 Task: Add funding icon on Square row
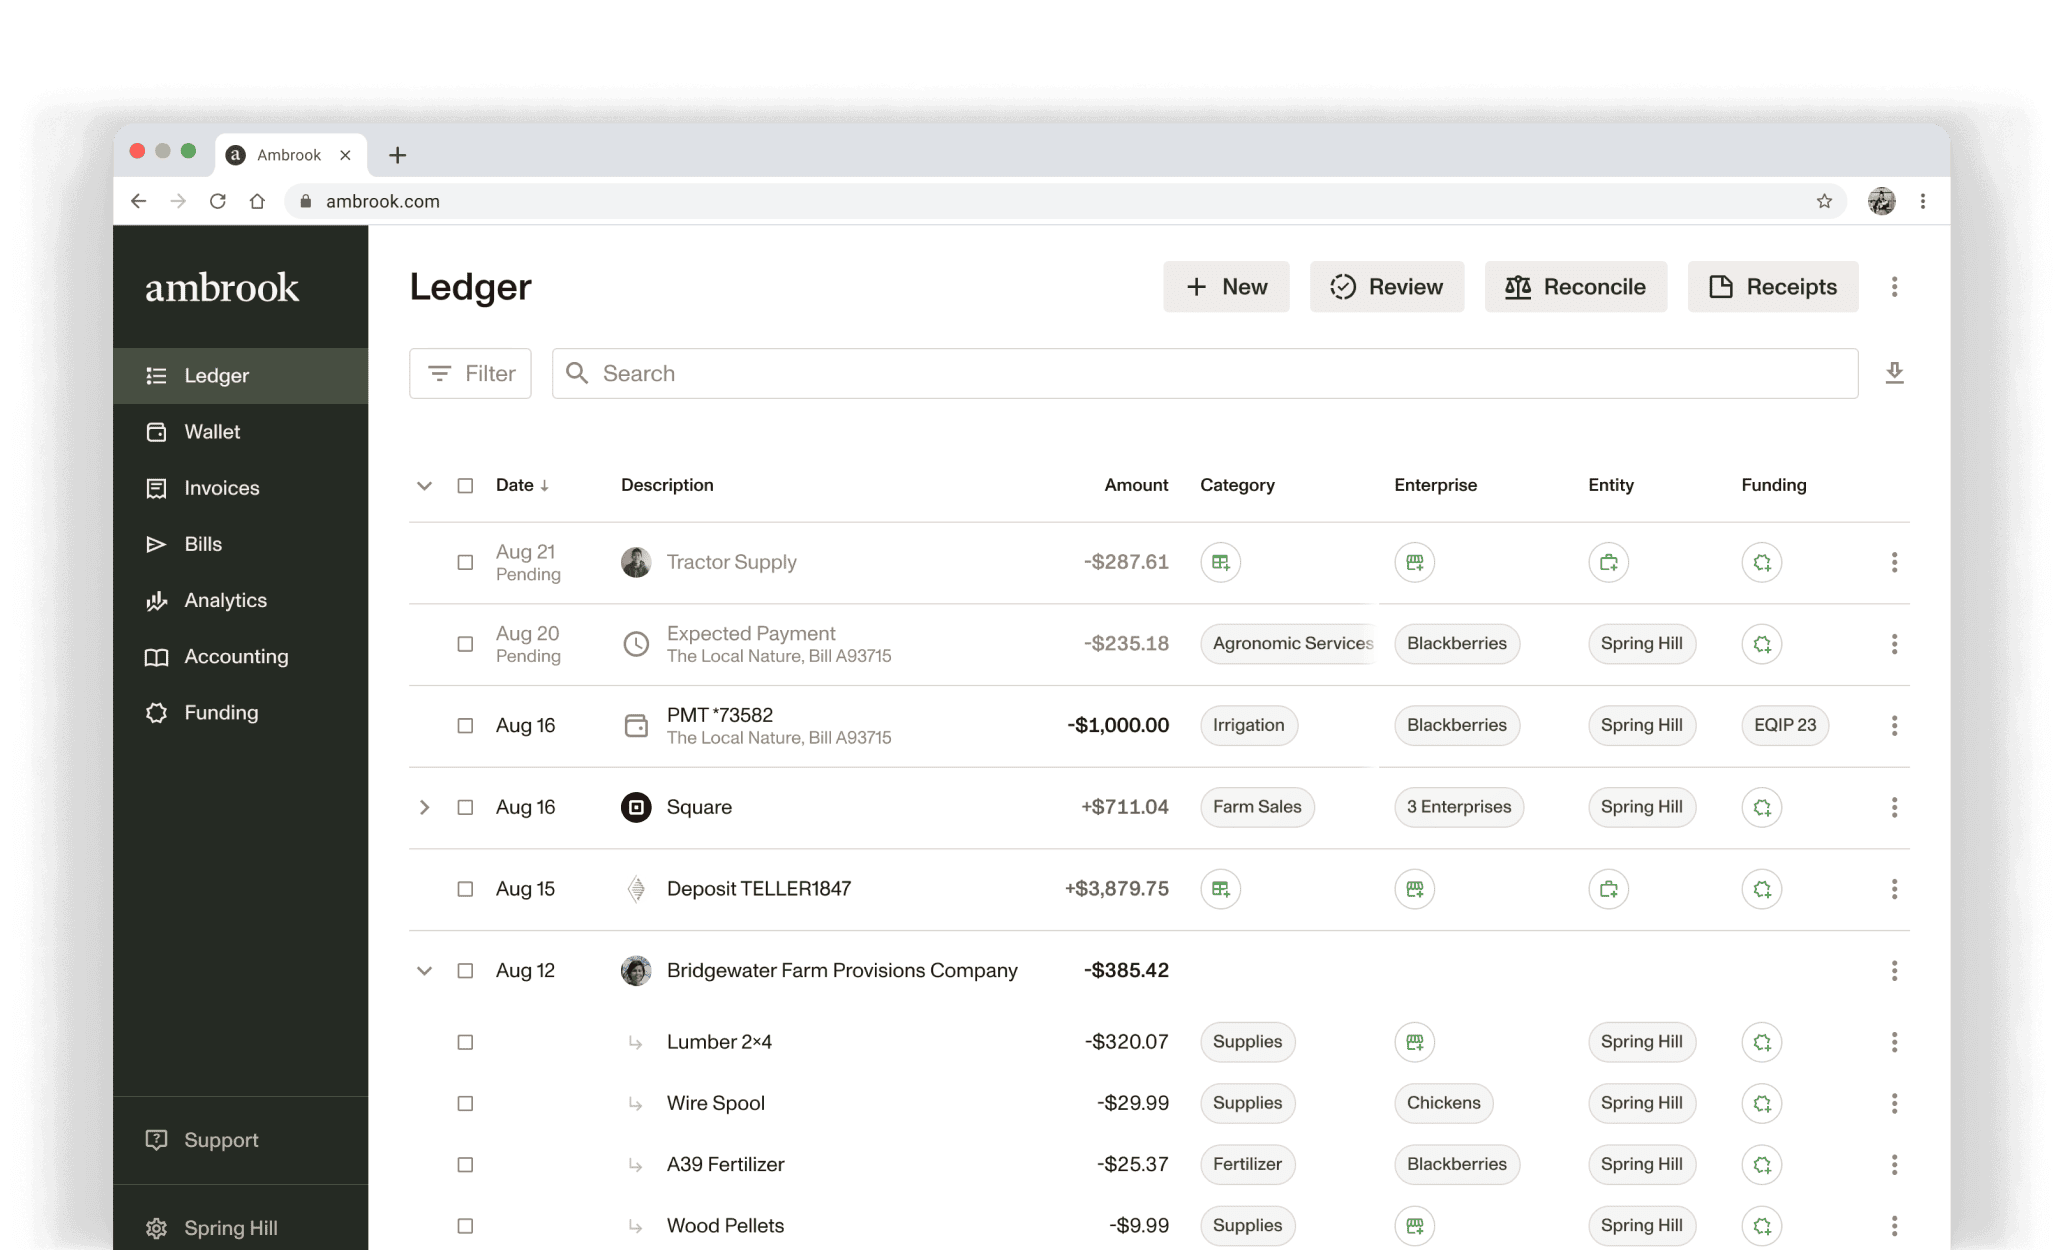pyautogui.click(x=1761, y=807)
